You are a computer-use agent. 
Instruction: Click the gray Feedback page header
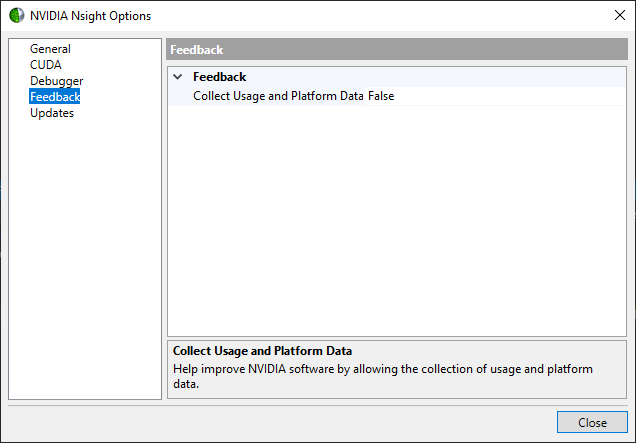(x=397, y=49)
